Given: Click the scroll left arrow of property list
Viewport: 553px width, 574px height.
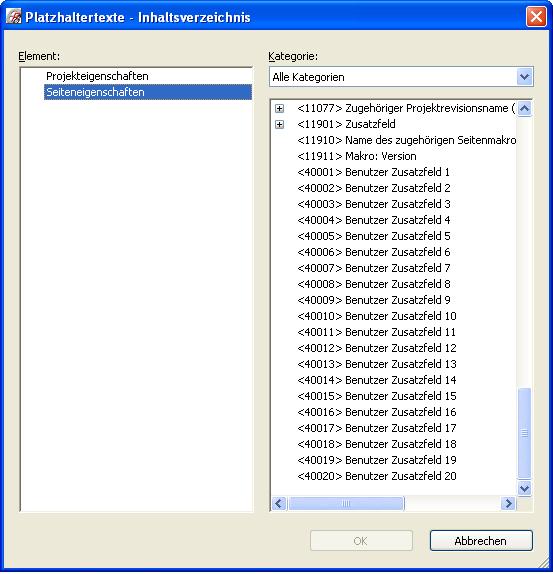Looking at the screenshot, I should pos(279,504).
